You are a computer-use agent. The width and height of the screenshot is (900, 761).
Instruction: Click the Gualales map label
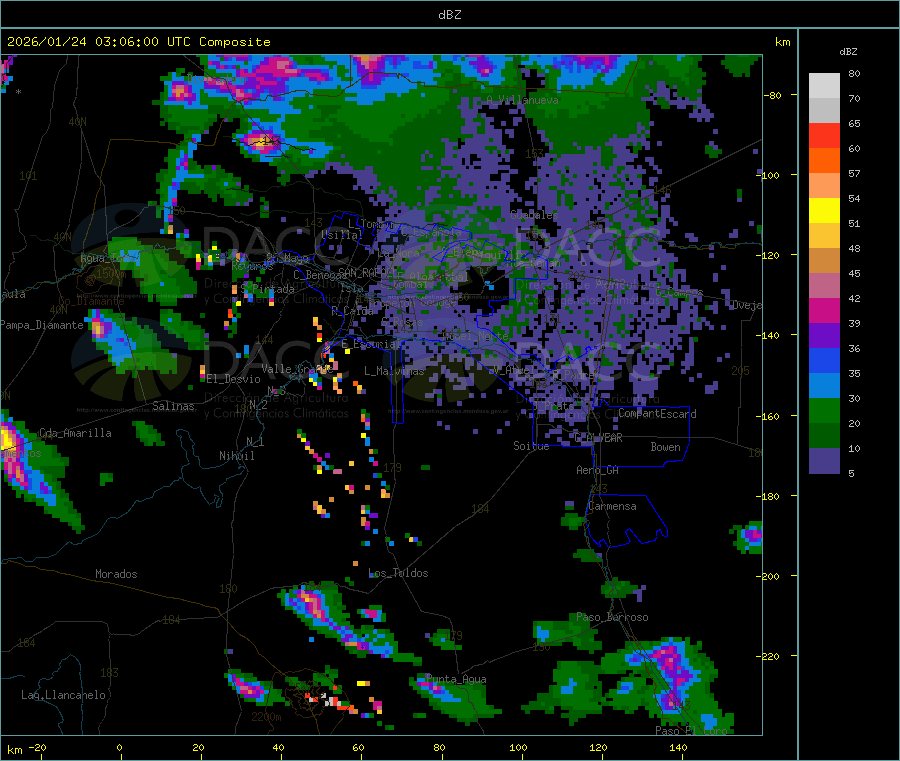coord(534,215)
